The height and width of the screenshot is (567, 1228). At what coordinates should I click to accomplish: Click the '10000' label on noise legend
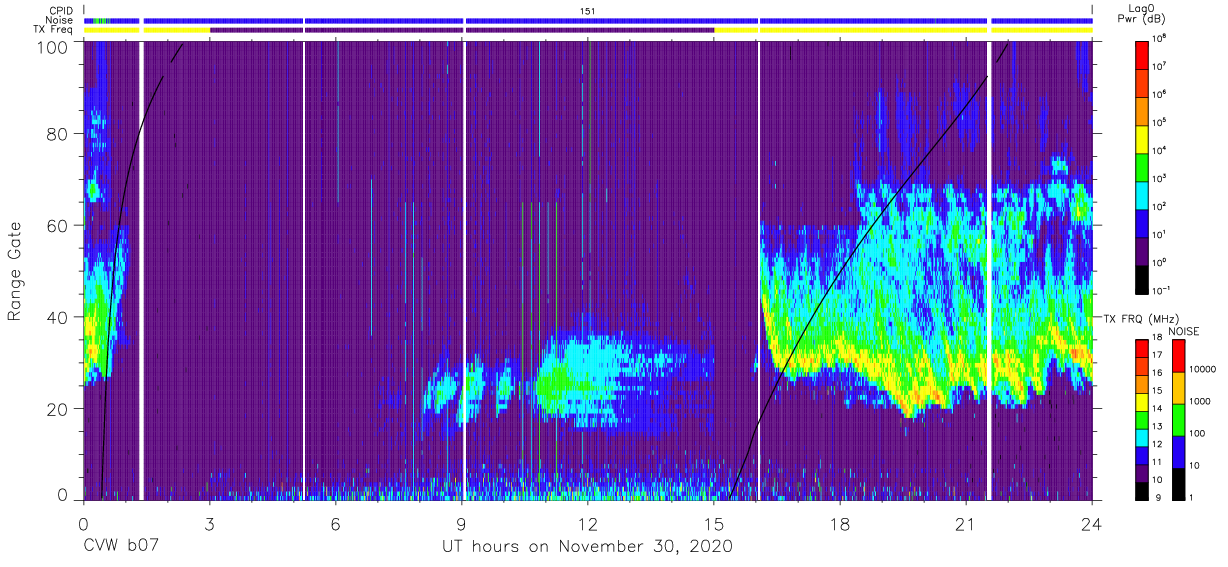(x=1201, y=370)
